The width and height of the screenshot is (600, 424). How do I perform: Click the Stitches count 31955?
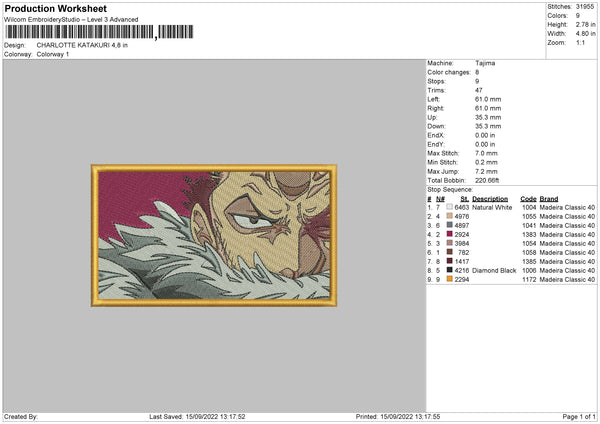pyautogui.click(x=585, y=7)
